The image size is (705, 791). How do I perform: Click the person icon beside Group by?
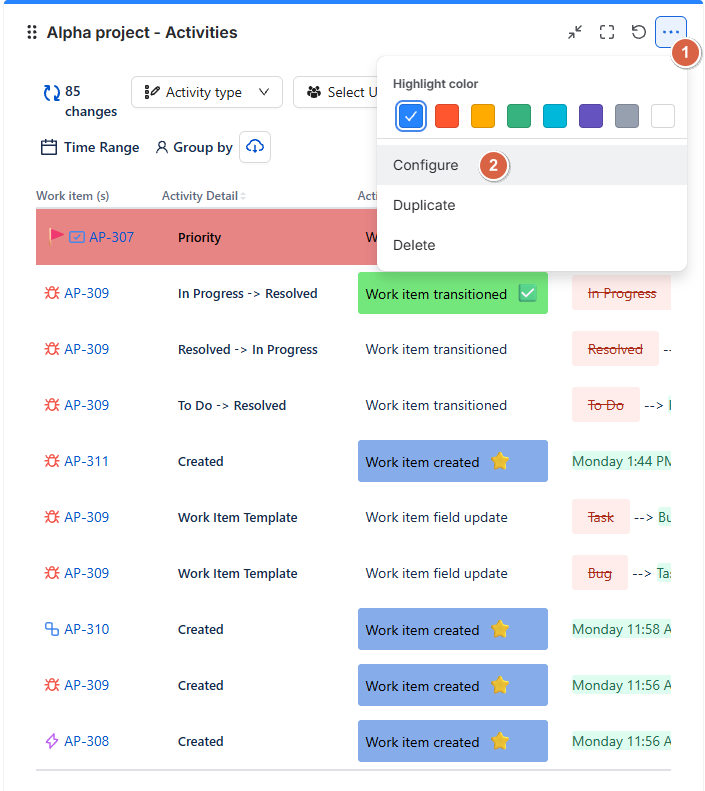point(161,147)
